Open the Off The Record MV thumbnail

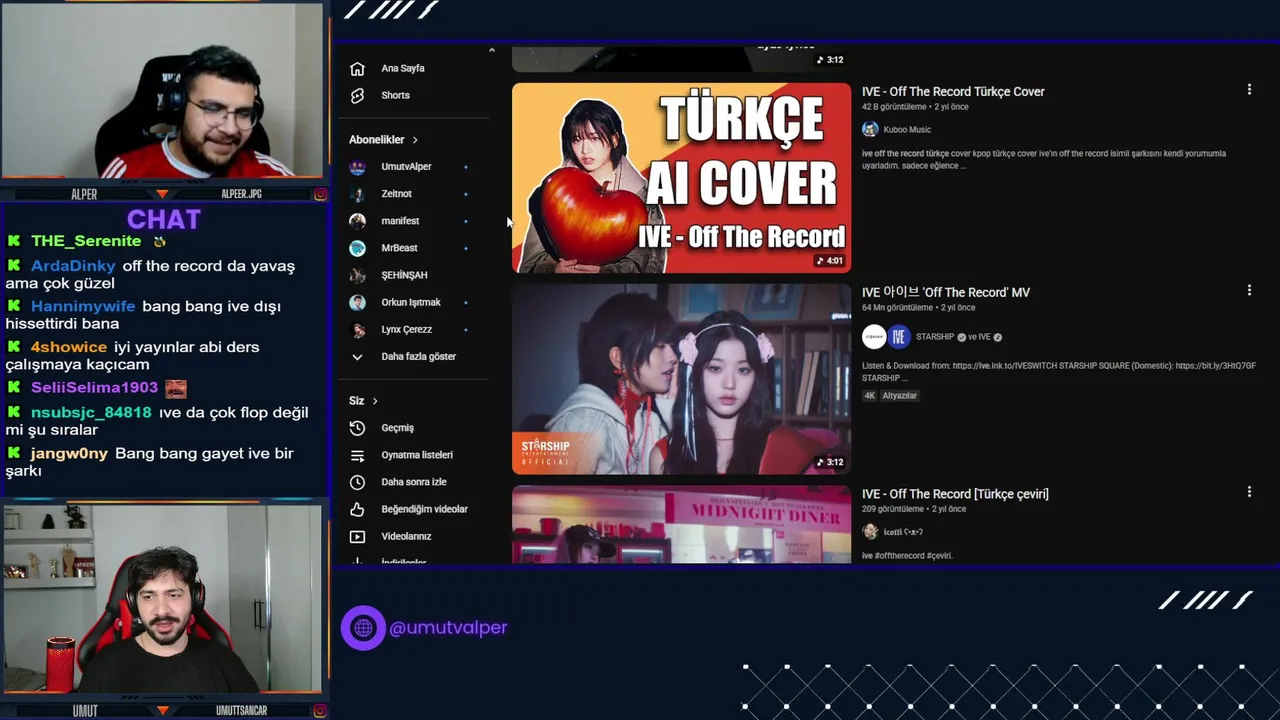[x=681, y=379]
